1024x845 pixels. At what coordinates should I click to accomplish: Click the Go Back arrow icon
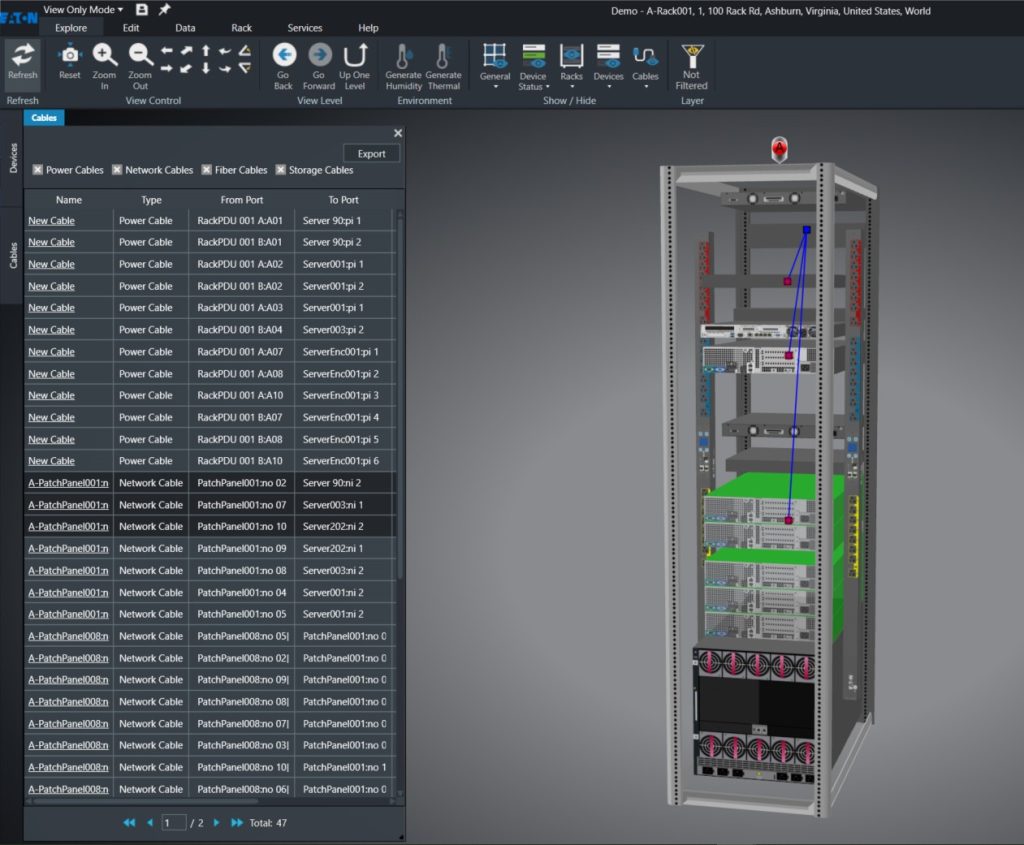284,56
